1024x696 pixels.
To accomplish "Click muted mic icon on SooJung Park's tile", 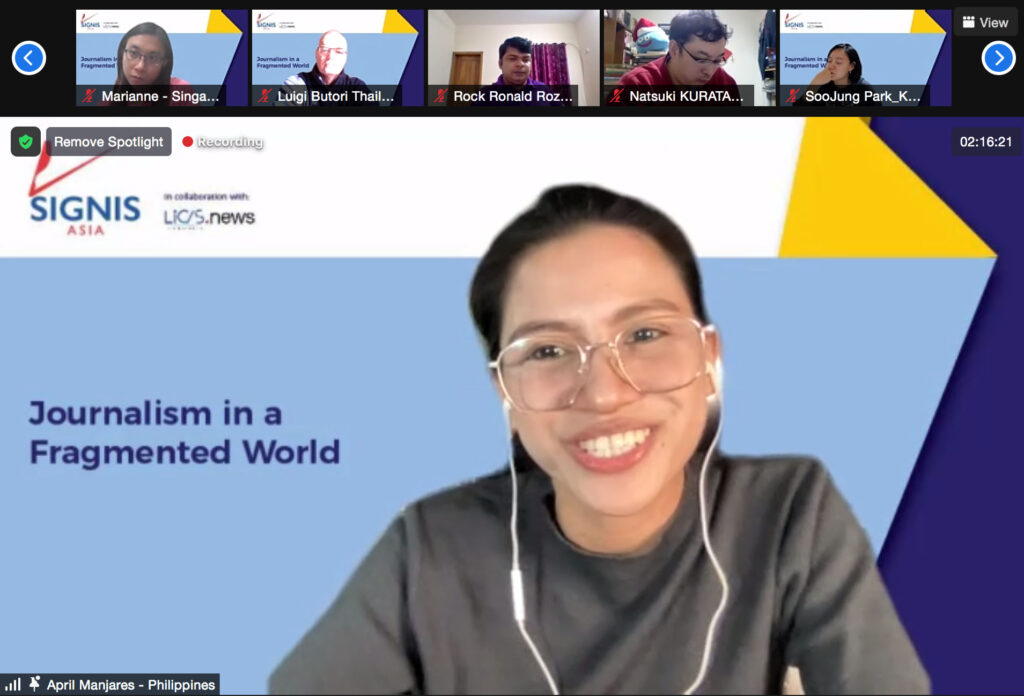I will 793,97.
